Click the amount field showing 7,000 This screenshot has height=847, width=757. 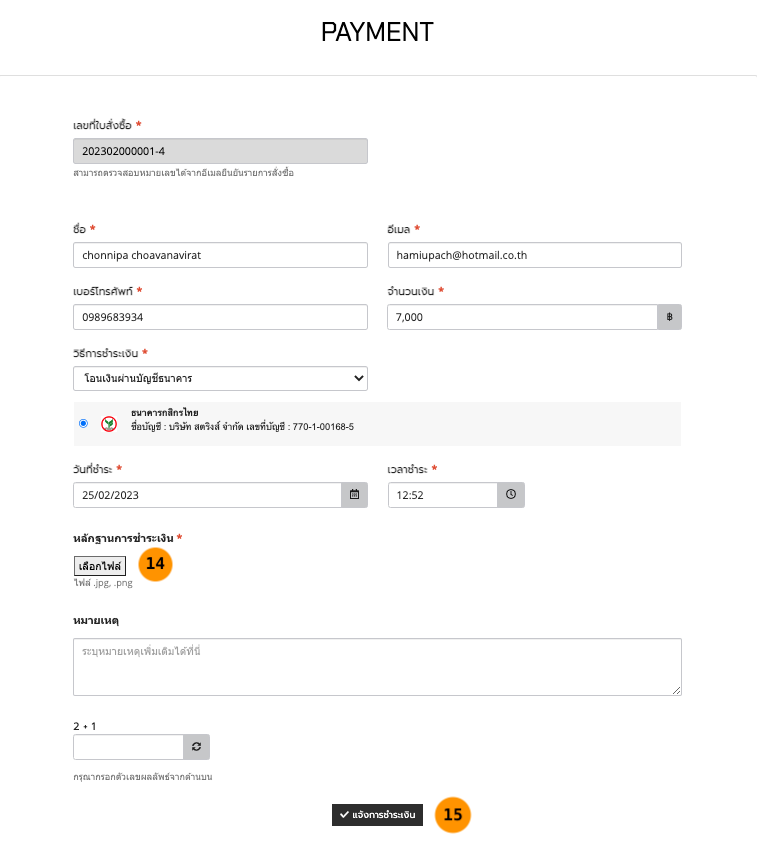(x=521, y=317)
